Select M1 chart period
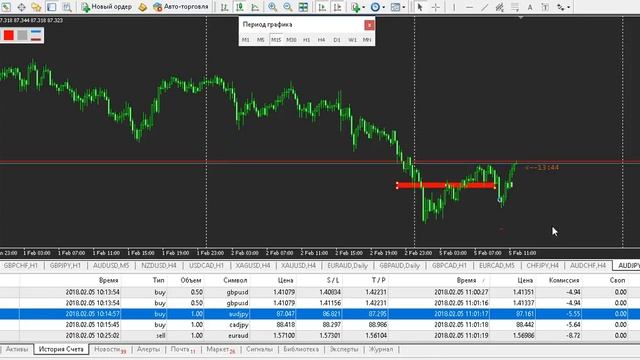The height and width of the screenshot is (360, 640). [x=246, y=40]
